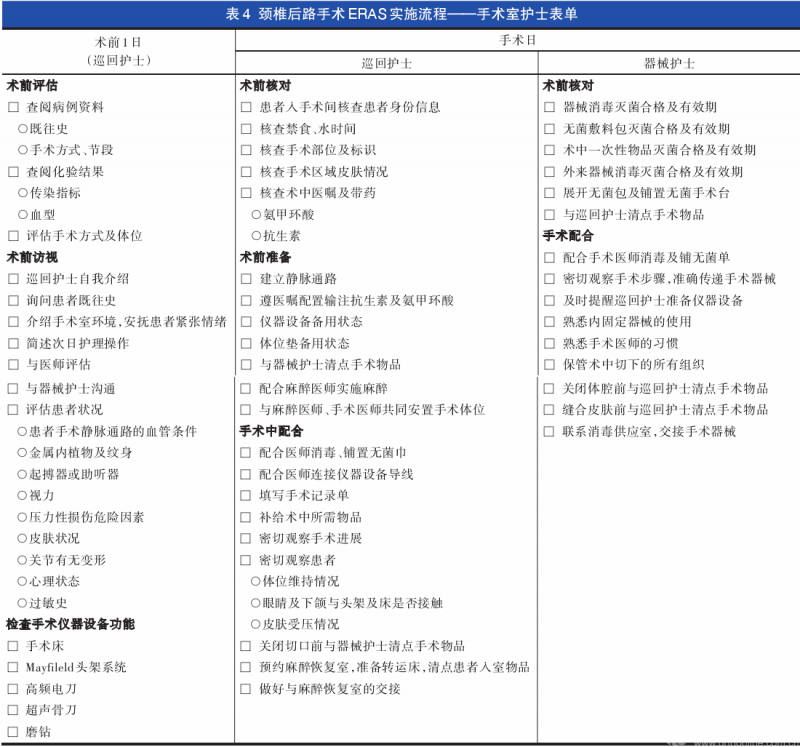The width and height of the screenshot is (800, 747).
Task: Tick the 手术床 checkbox
Action: coord(13,646)
